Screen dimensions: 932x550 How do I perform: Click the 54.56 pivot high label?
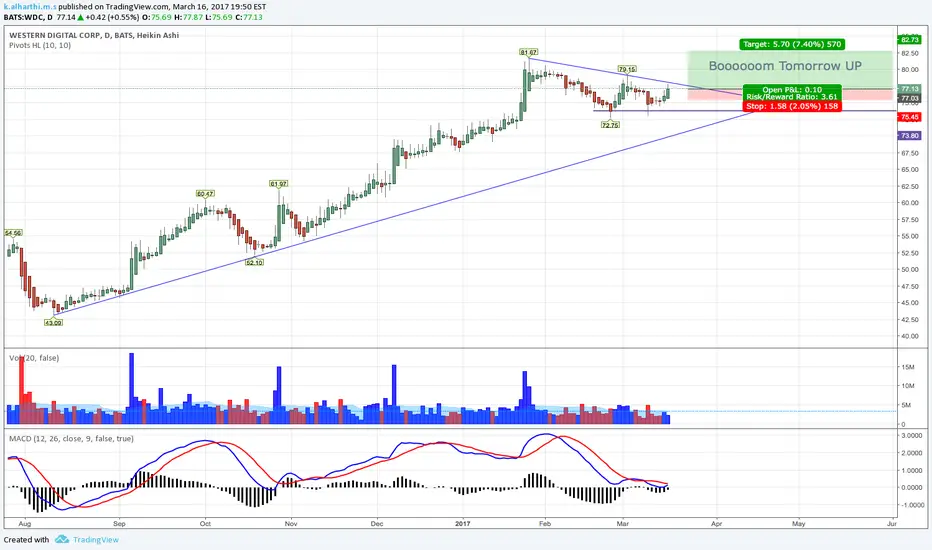13,233
